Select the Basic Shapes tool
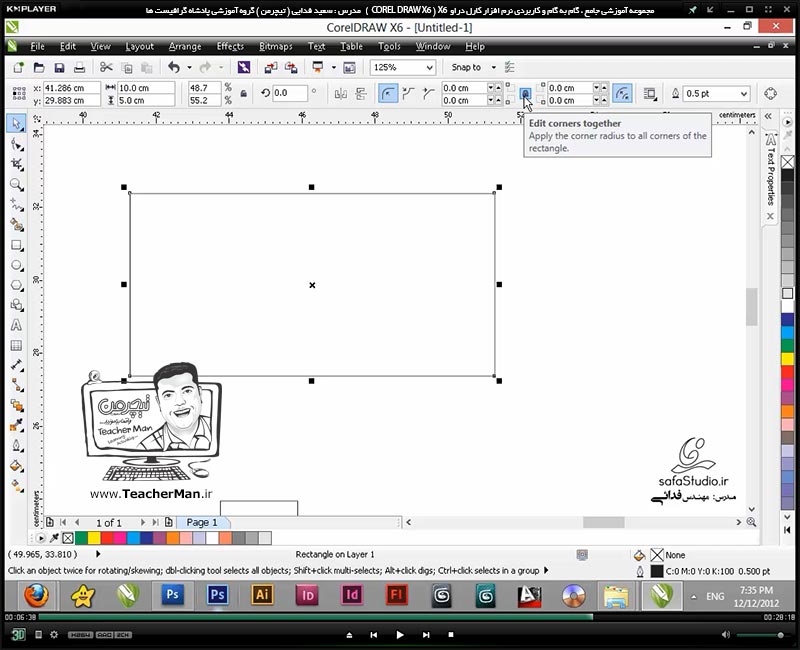The image size is (800, 650). click(17, 305)
